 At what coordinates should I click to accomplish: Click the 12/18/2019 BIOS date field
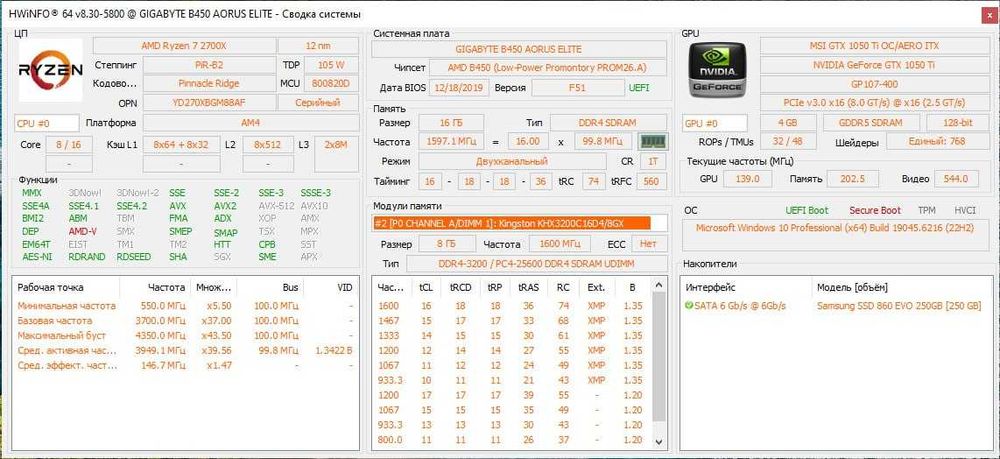459,88
